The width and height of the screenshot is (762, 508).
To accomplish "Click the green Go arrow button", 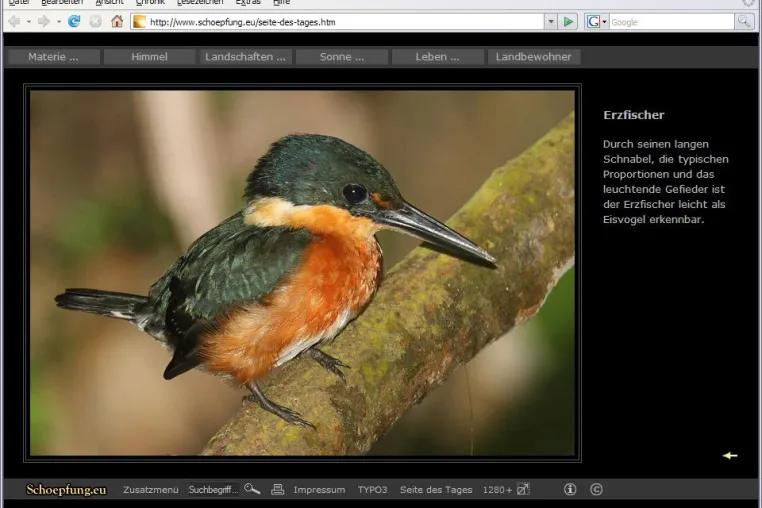I will (x=568, y=22).
